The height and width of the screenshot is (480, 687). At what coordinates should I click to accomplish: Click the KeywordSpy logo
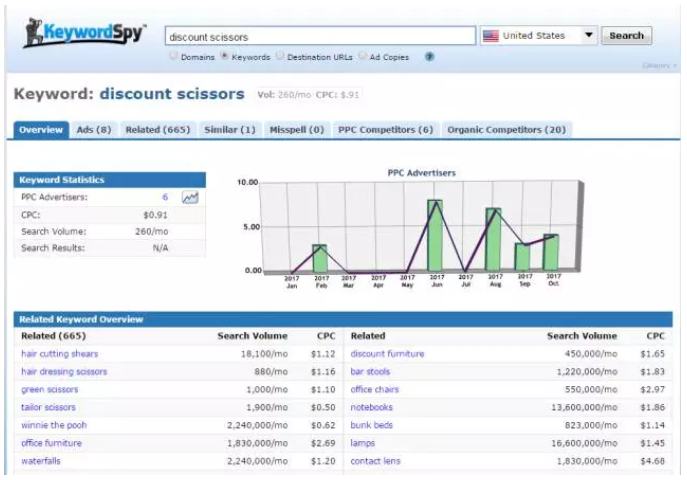(x=84, y=33)
